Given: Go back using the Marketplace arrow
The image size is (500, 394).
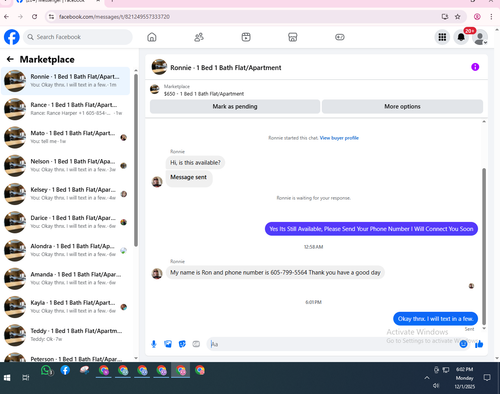Looking at the screenshot, I should click(10, 59).
